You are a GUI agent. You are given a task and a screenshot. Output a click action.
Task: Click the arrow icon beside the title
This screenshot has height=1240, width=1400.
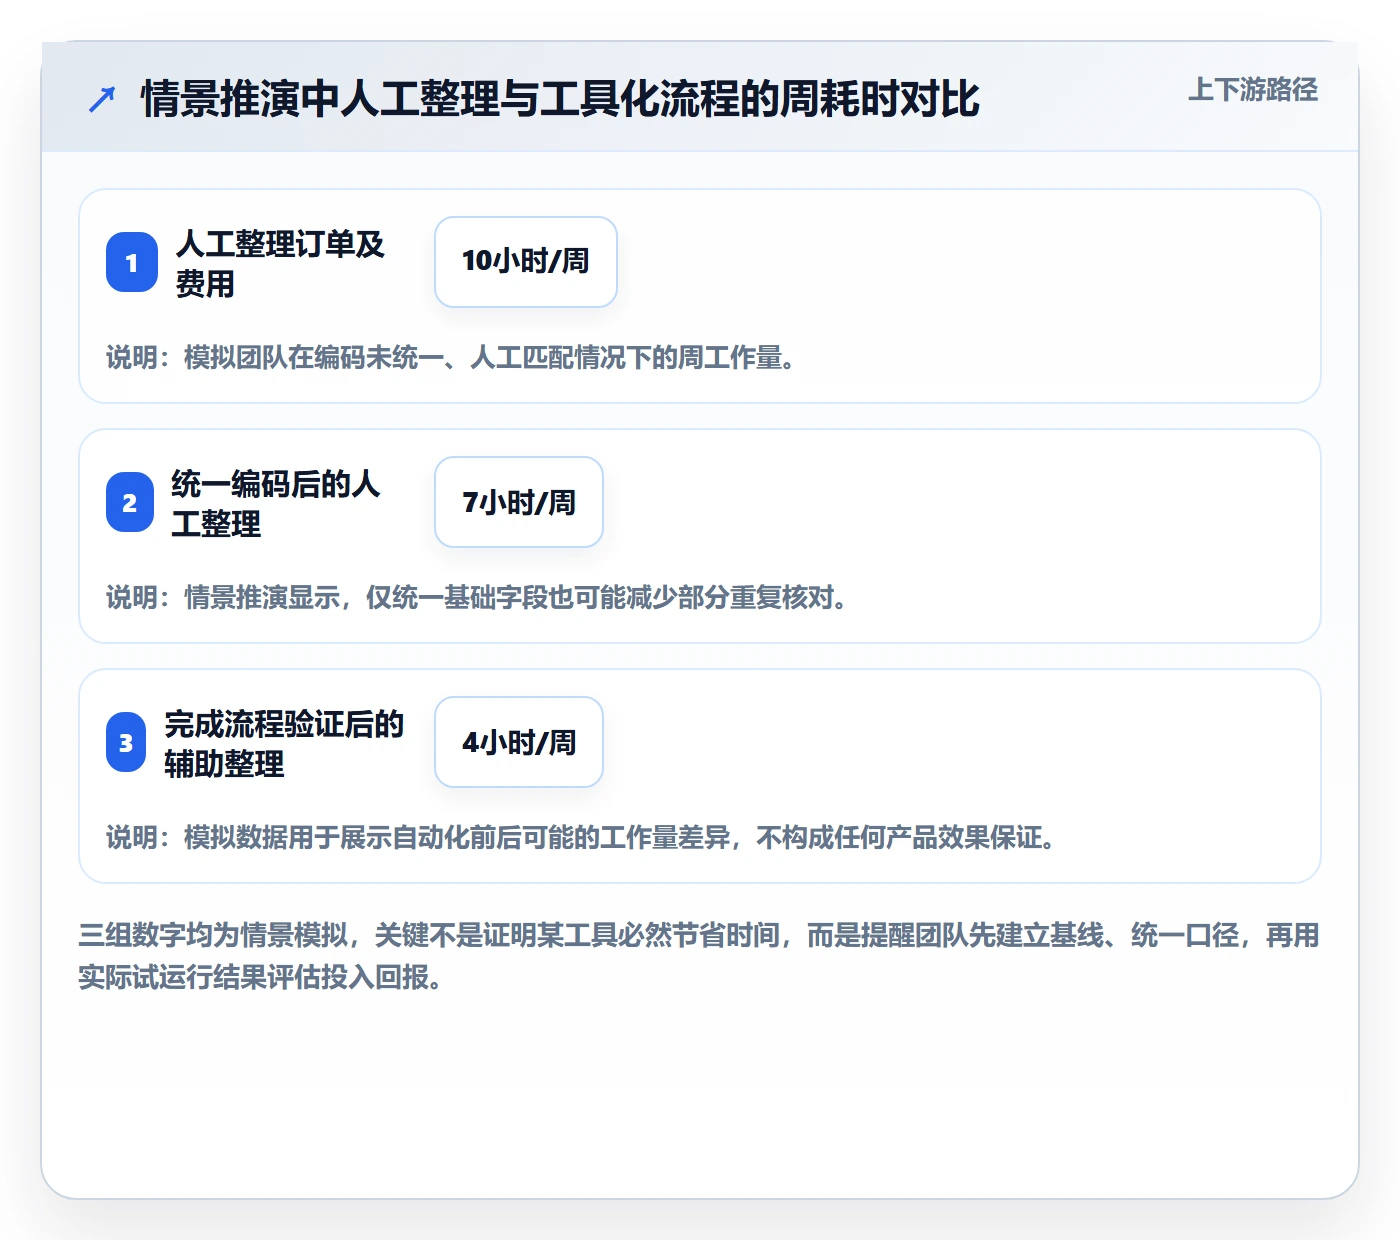click(102, 99)
